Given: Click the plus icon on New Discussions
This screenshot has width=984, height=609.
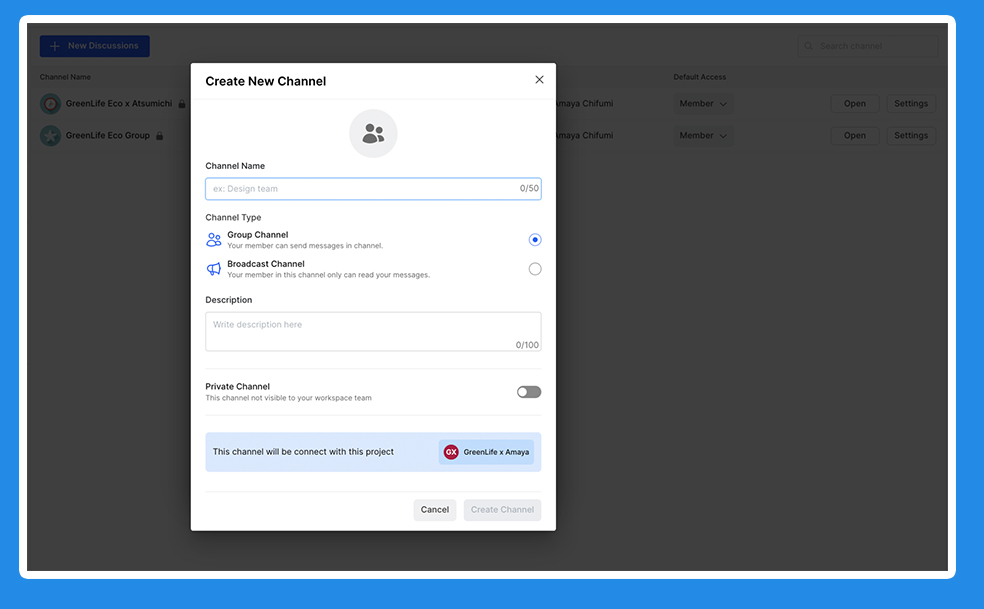Looking at the screenshot, I should pos(55,46).
